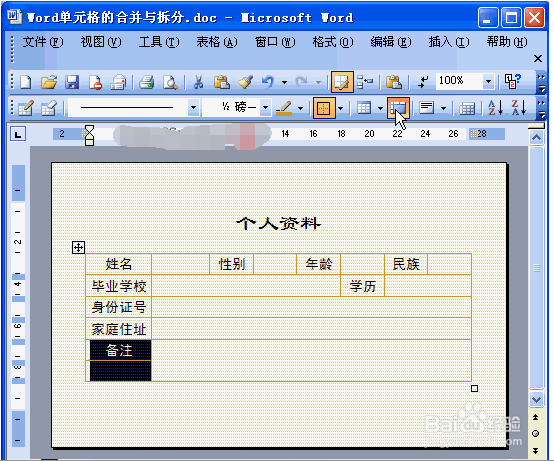Sort table ascending A to Z
Screen dimensions: 554x461
pos(495,108)
